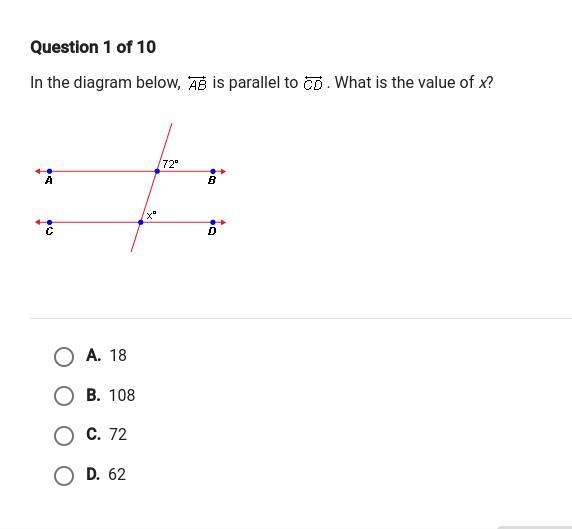Click blue point B on the diagram
The image size is (572, 529).
pos(213,171)
